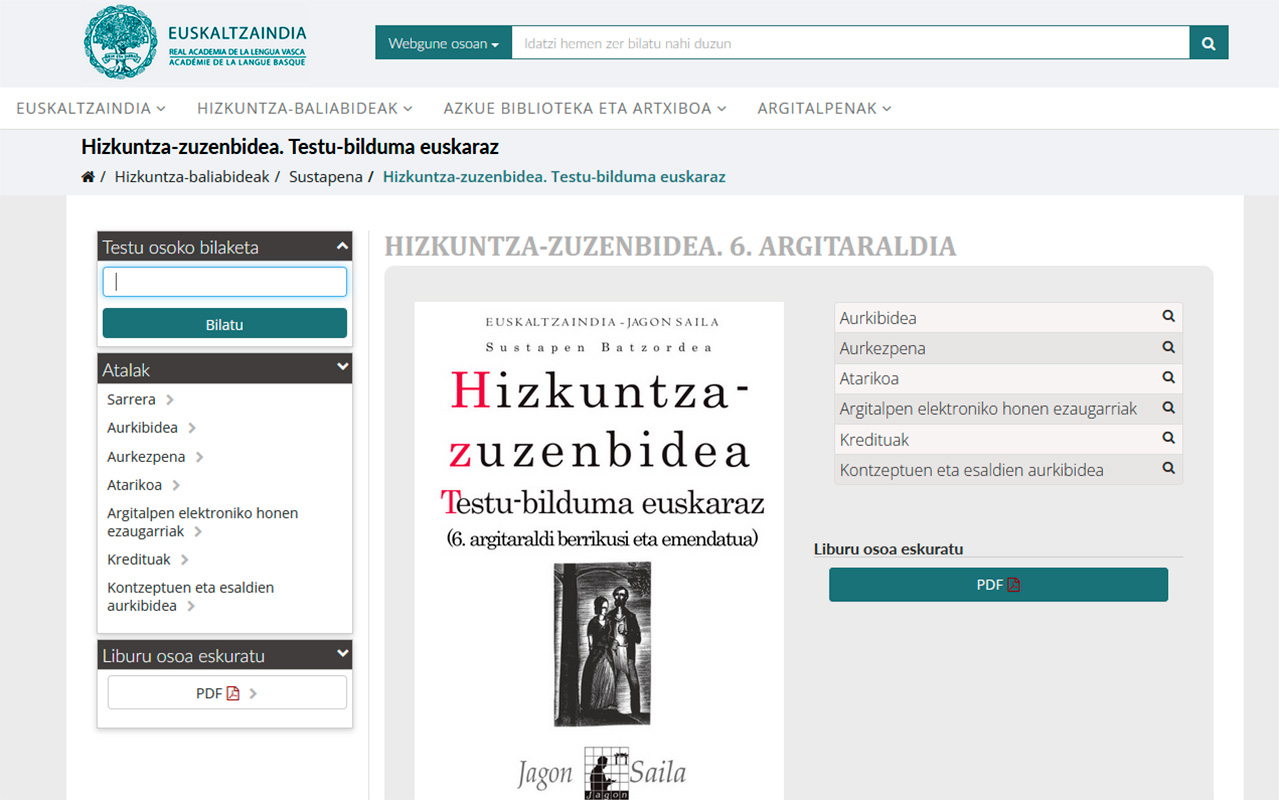
Task: Open Aurkibidea section in Atalak sidebar
Action: (142, 427)
